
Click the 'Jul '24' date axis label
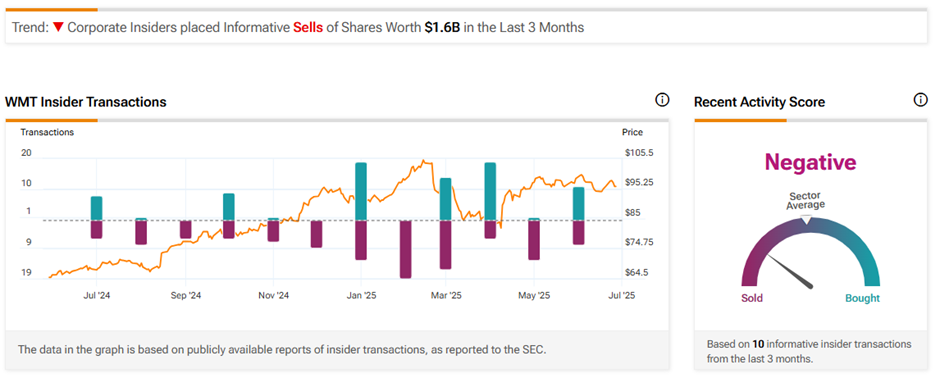[x=97, y=295]
